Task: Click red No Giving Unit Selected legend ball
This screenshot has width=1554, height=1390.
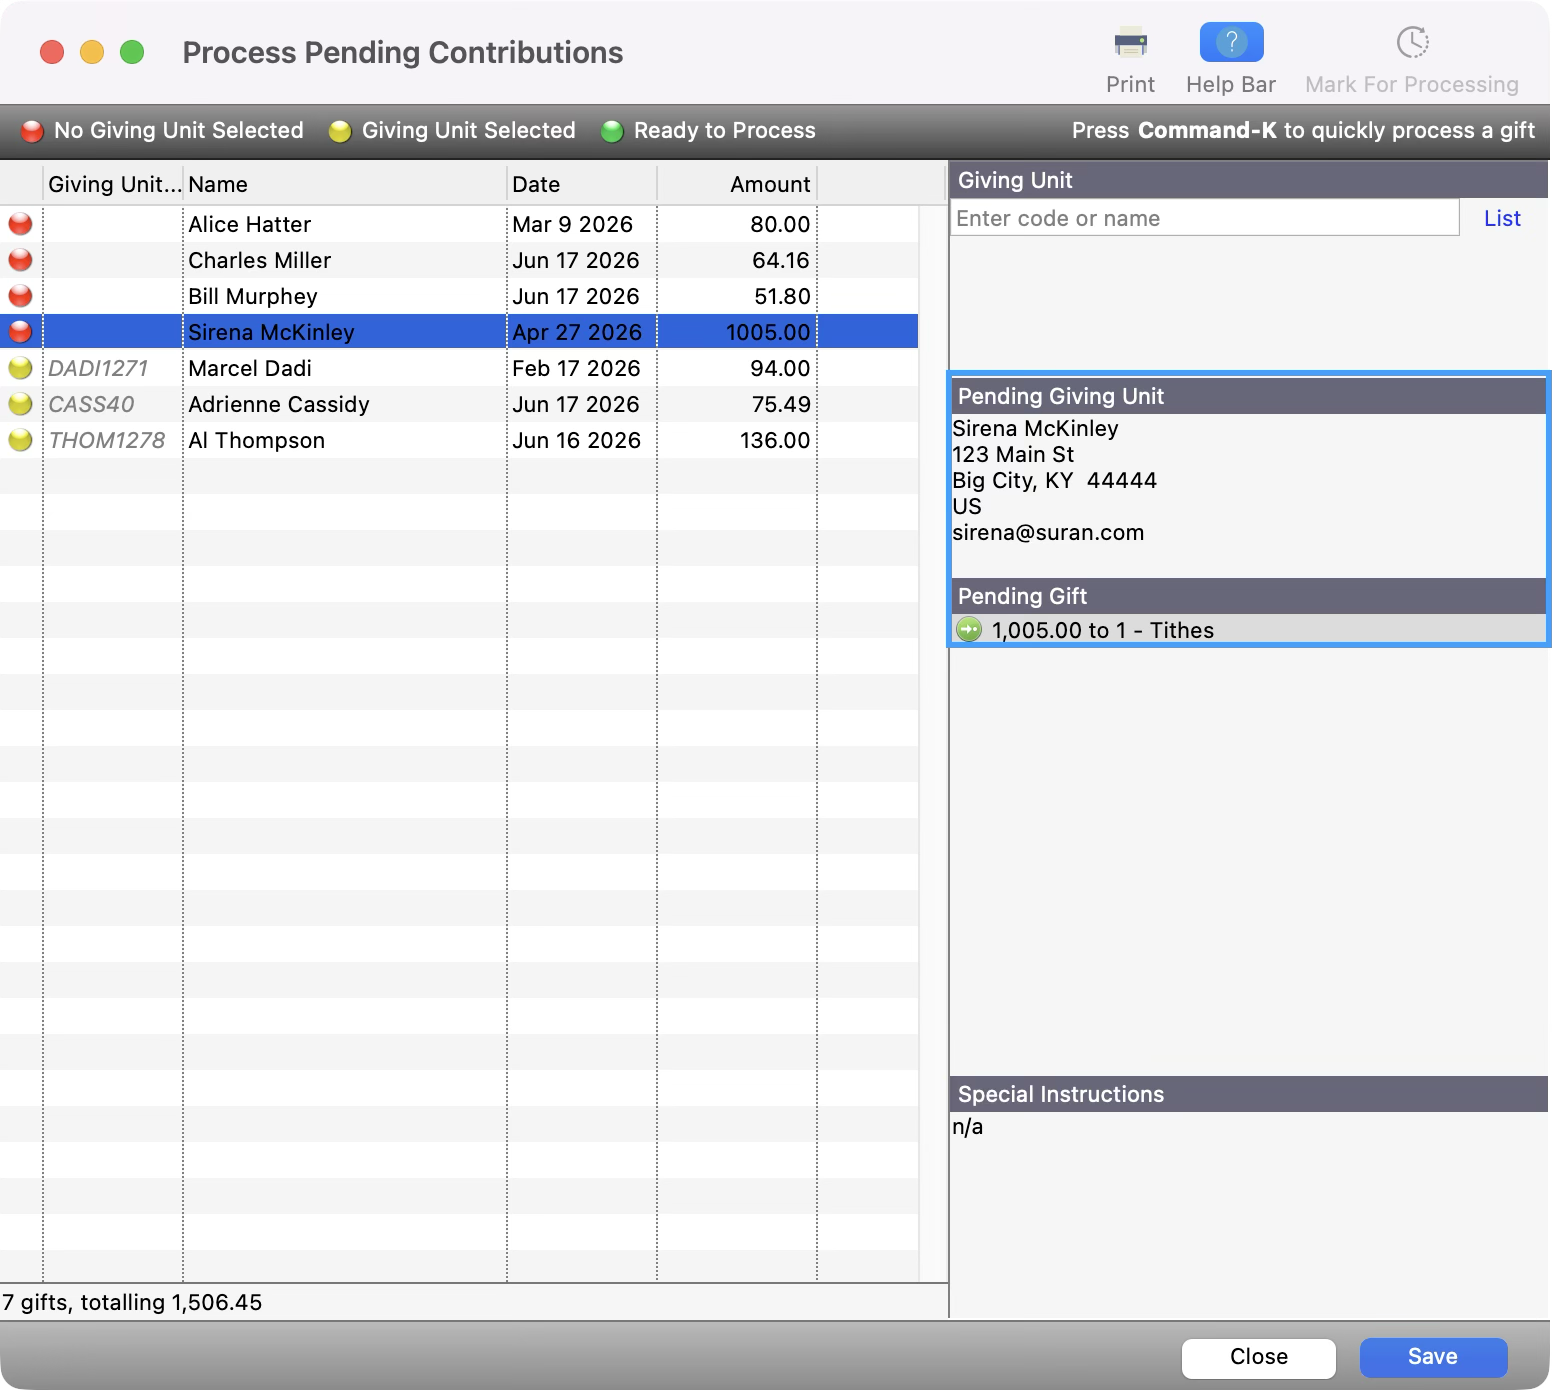Action: tap(32, 131)
